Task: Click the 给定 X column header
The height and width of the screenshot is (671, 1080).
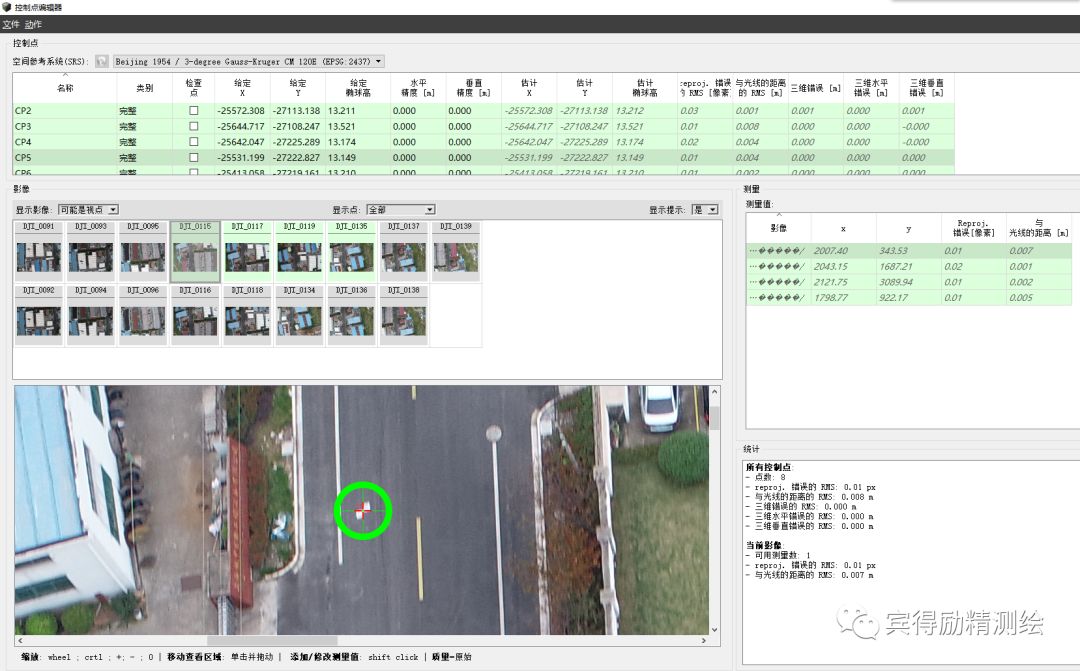Action: pyautogui.click(x=242, y=88)
